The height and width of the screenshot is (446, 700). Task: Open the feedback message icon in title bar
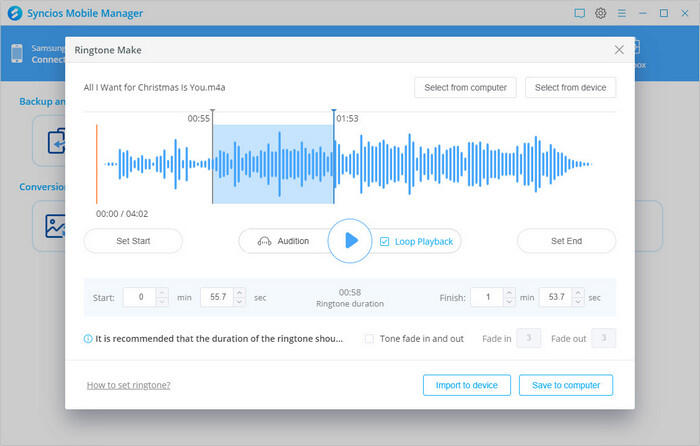[x=579, y=13]
